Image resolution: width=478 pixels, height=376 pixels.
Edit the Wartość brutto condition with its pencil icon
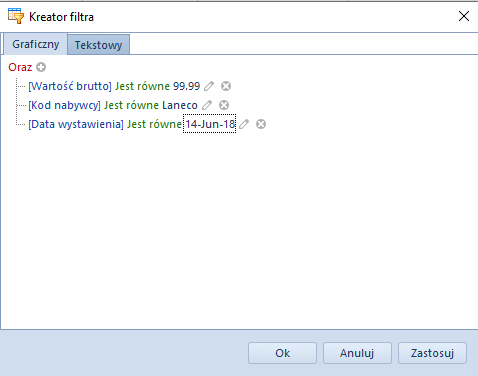click(x=209, y=86)
